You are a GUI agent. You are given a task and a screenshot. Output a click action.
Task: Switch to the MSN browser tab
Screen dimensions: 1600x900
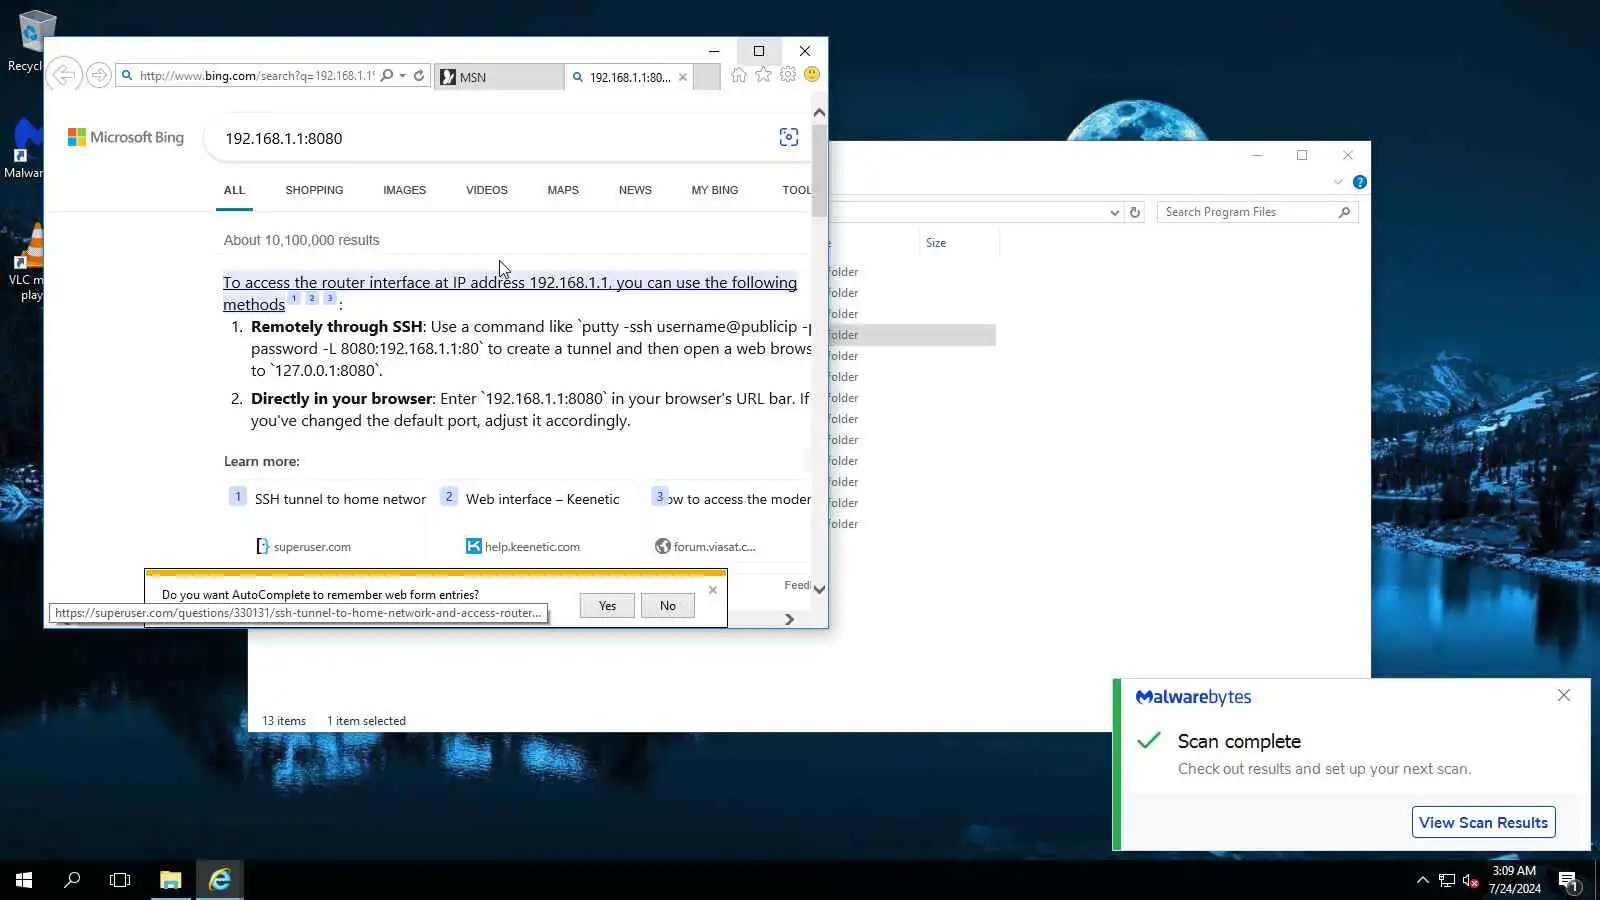pos(499,77)
